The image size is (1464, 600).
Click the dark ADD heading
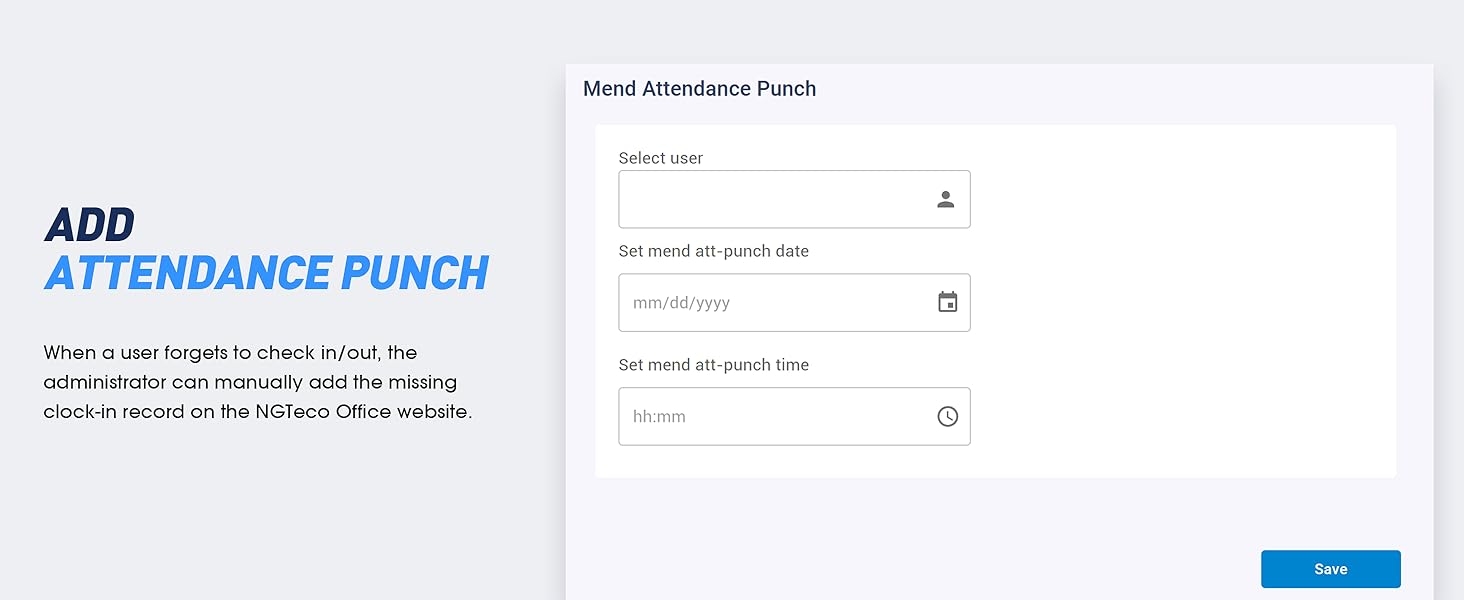click(90, 226)
